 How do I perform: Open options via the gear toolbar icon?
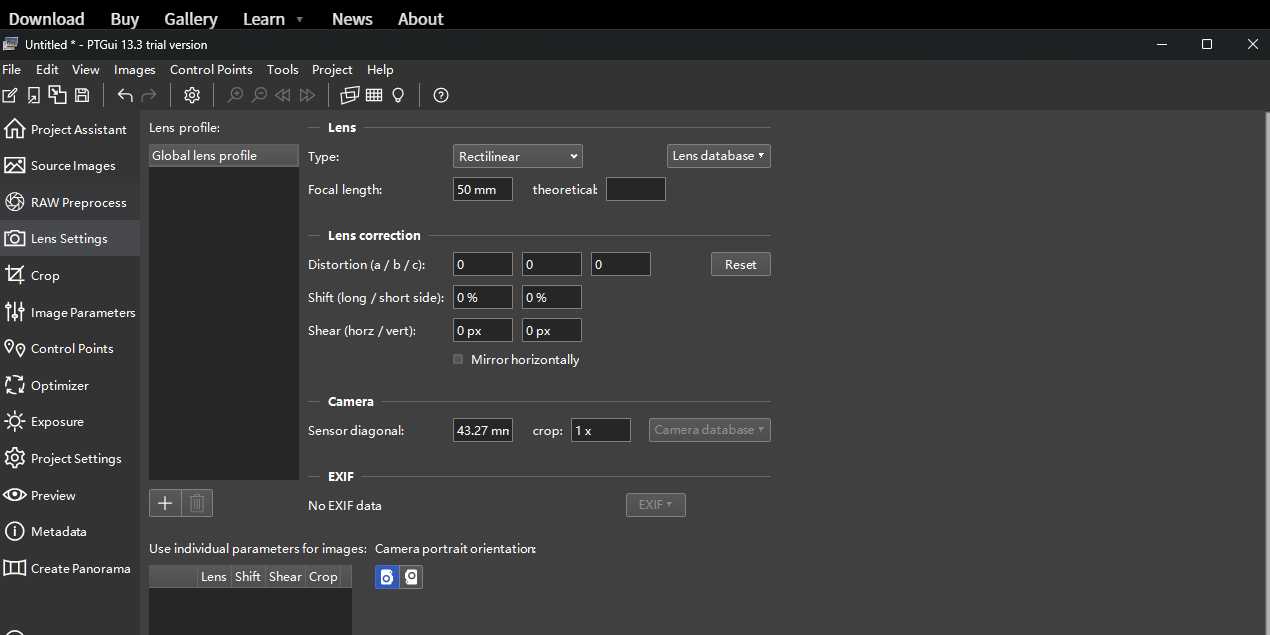(192, 95)
